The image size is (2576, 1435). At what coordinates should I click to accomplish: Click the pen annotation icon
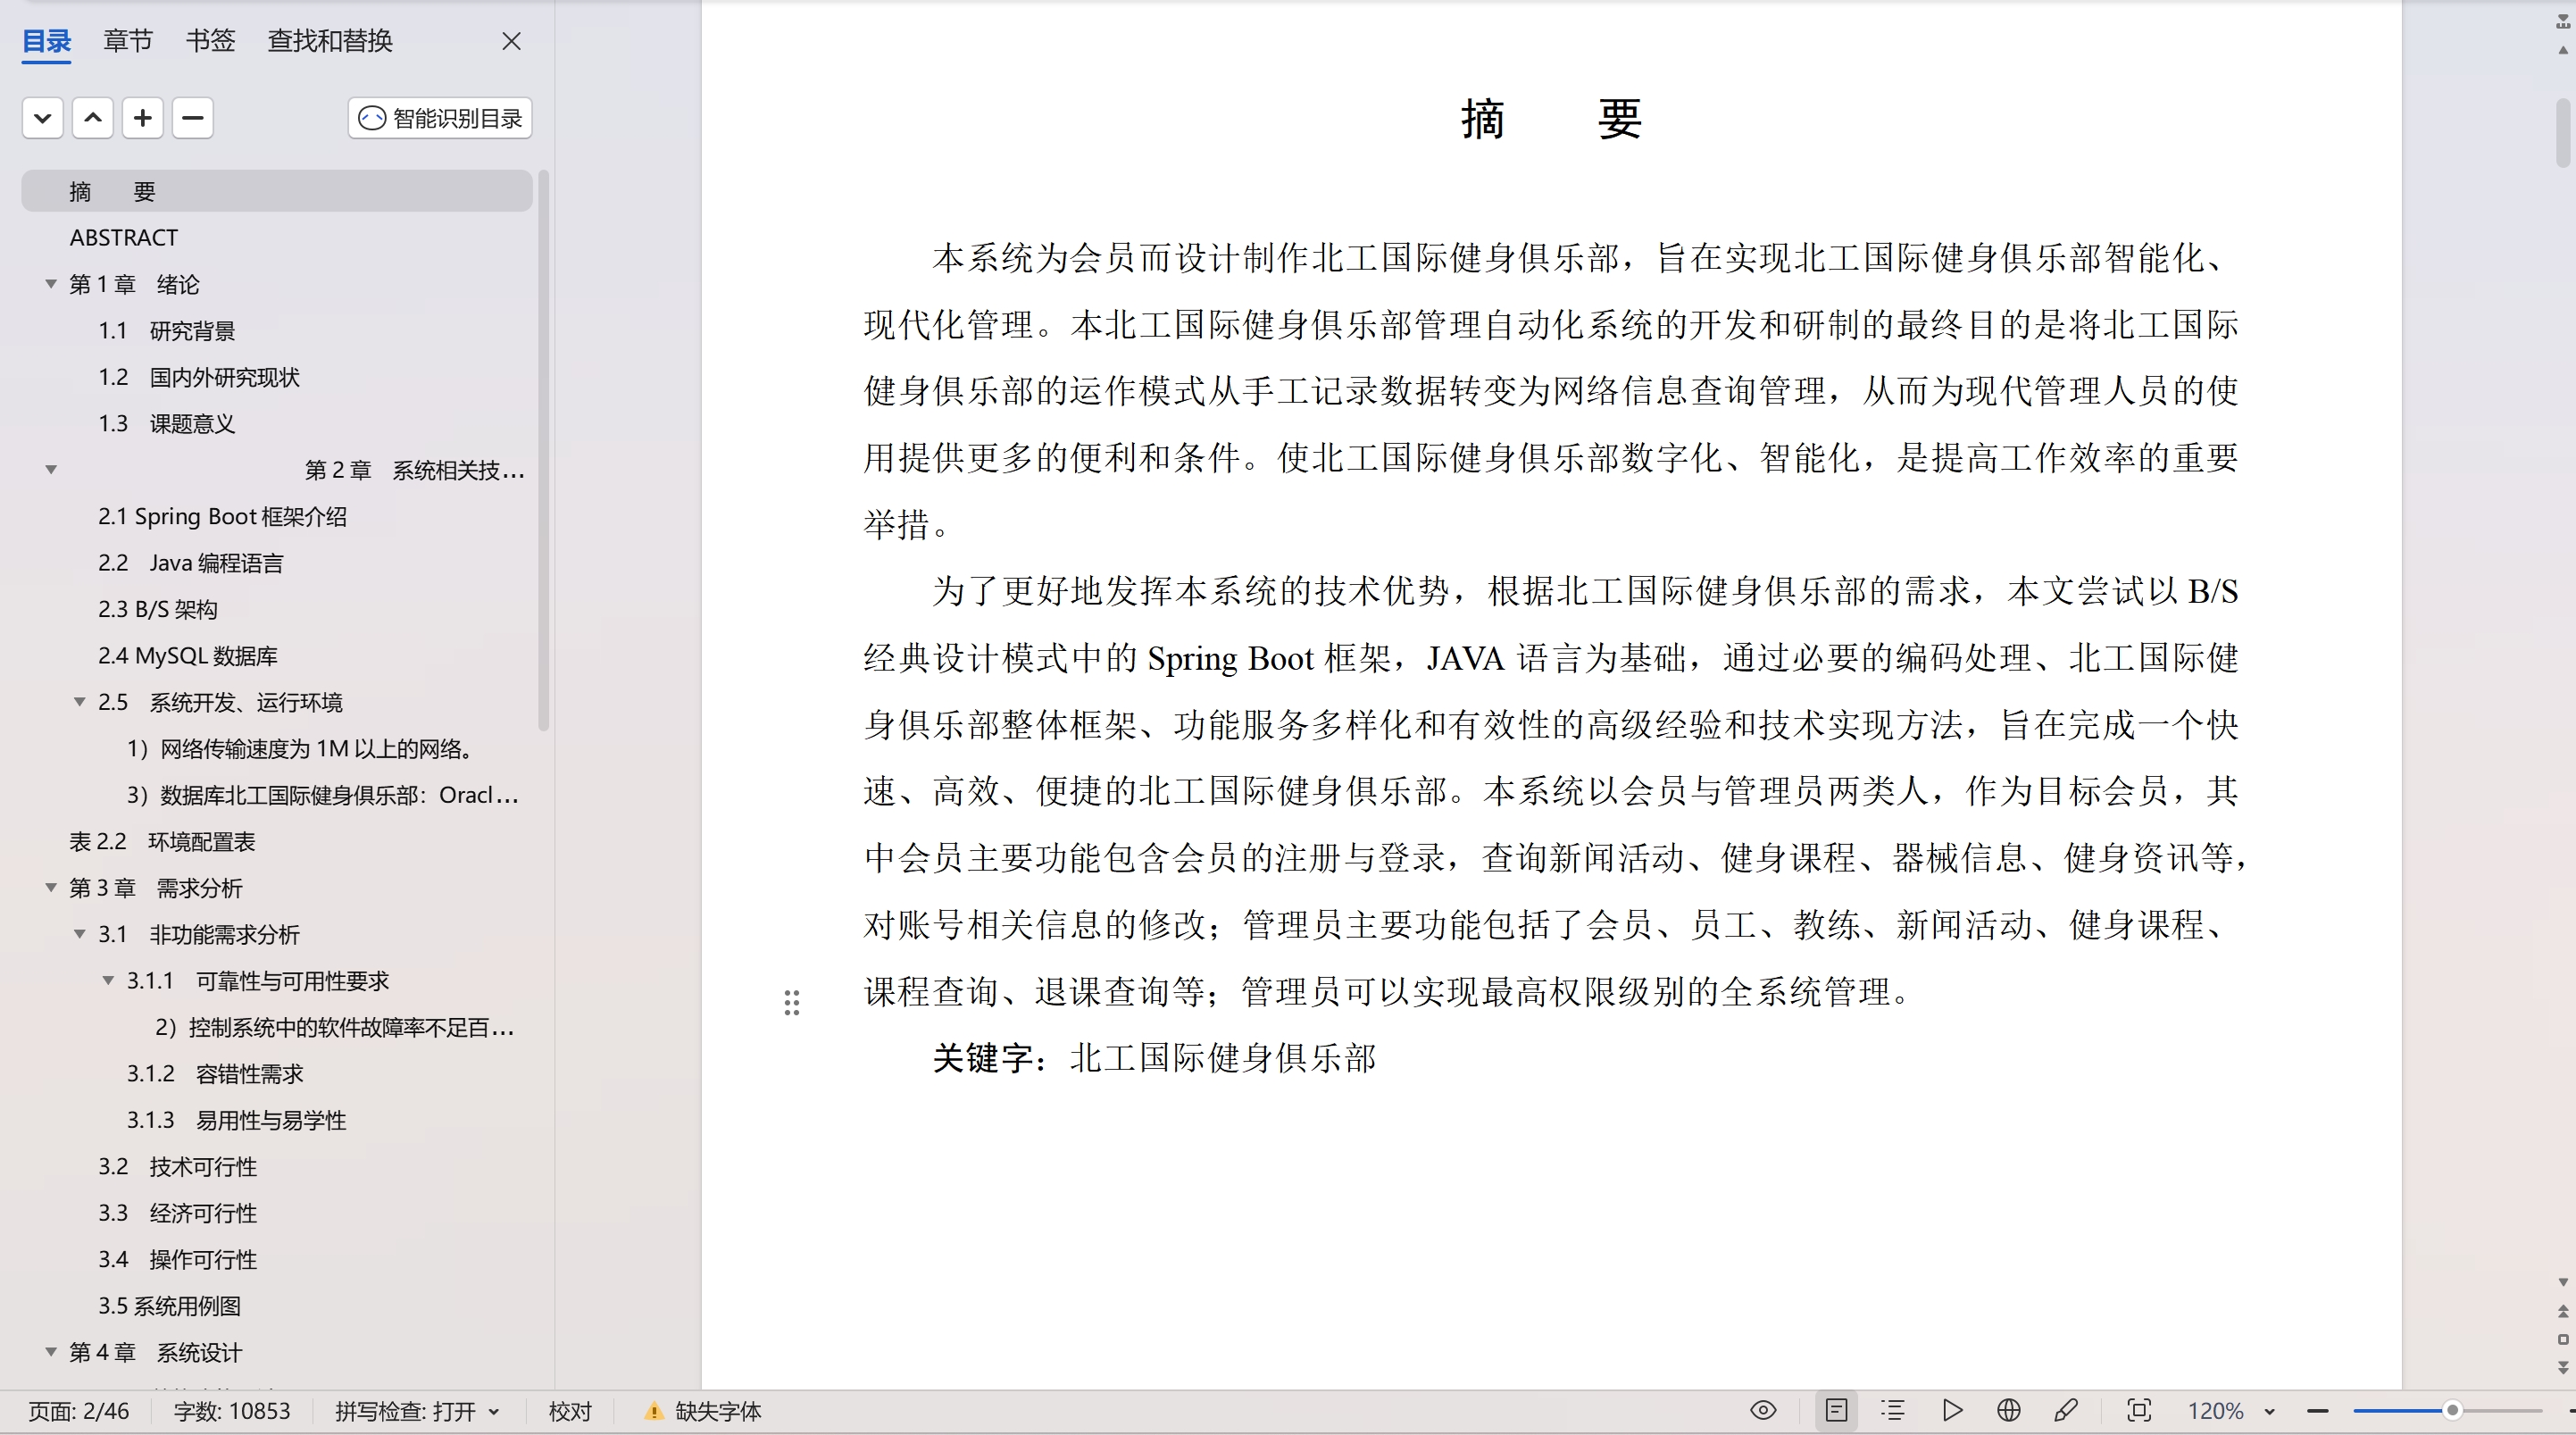coord(2065,1410)
